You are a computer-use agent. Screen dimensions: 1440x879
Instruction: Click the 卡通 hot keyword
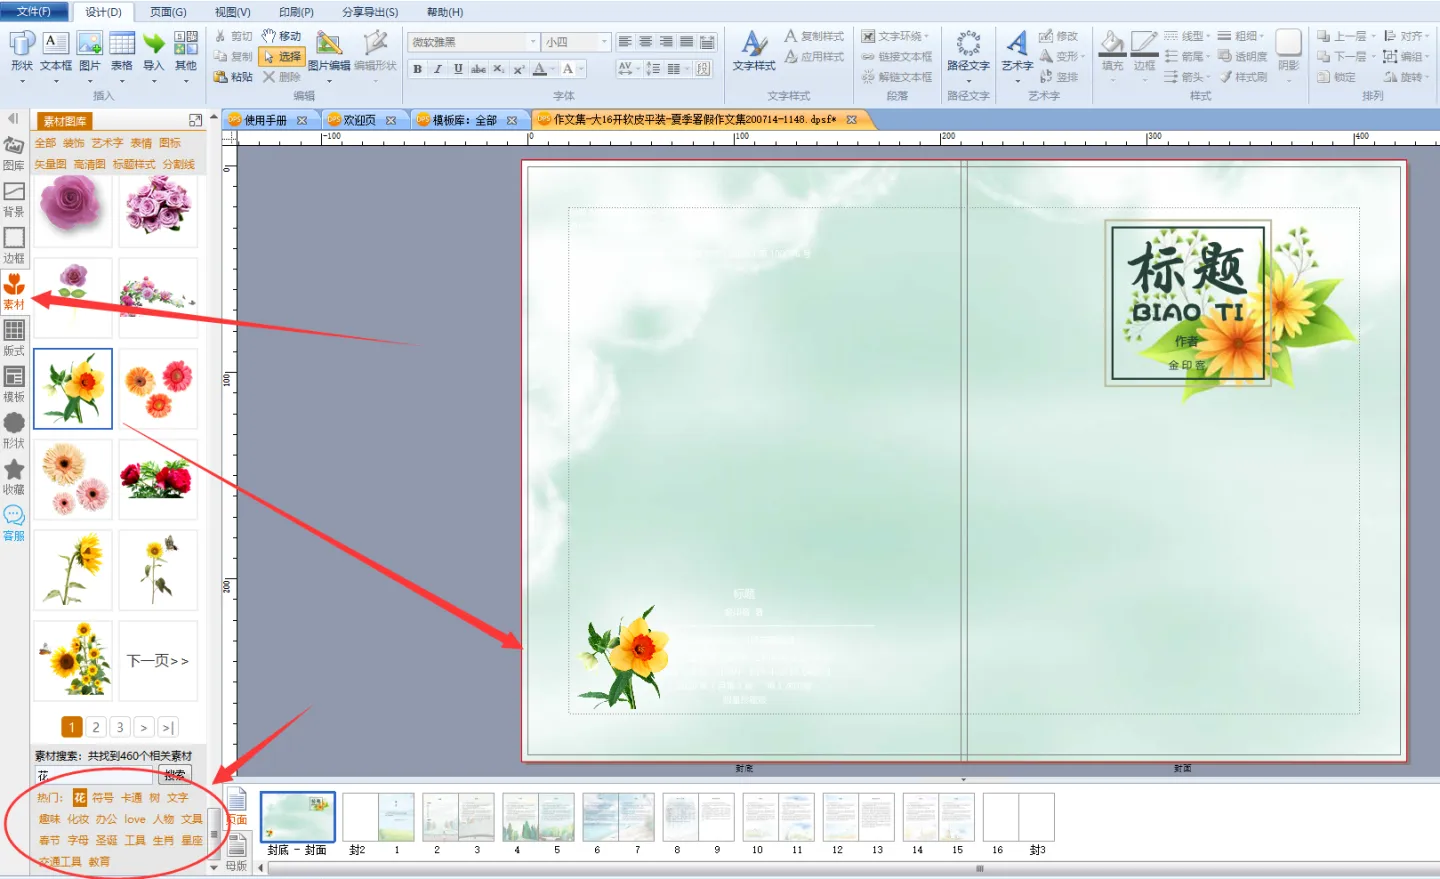click(x=131, y=798)
